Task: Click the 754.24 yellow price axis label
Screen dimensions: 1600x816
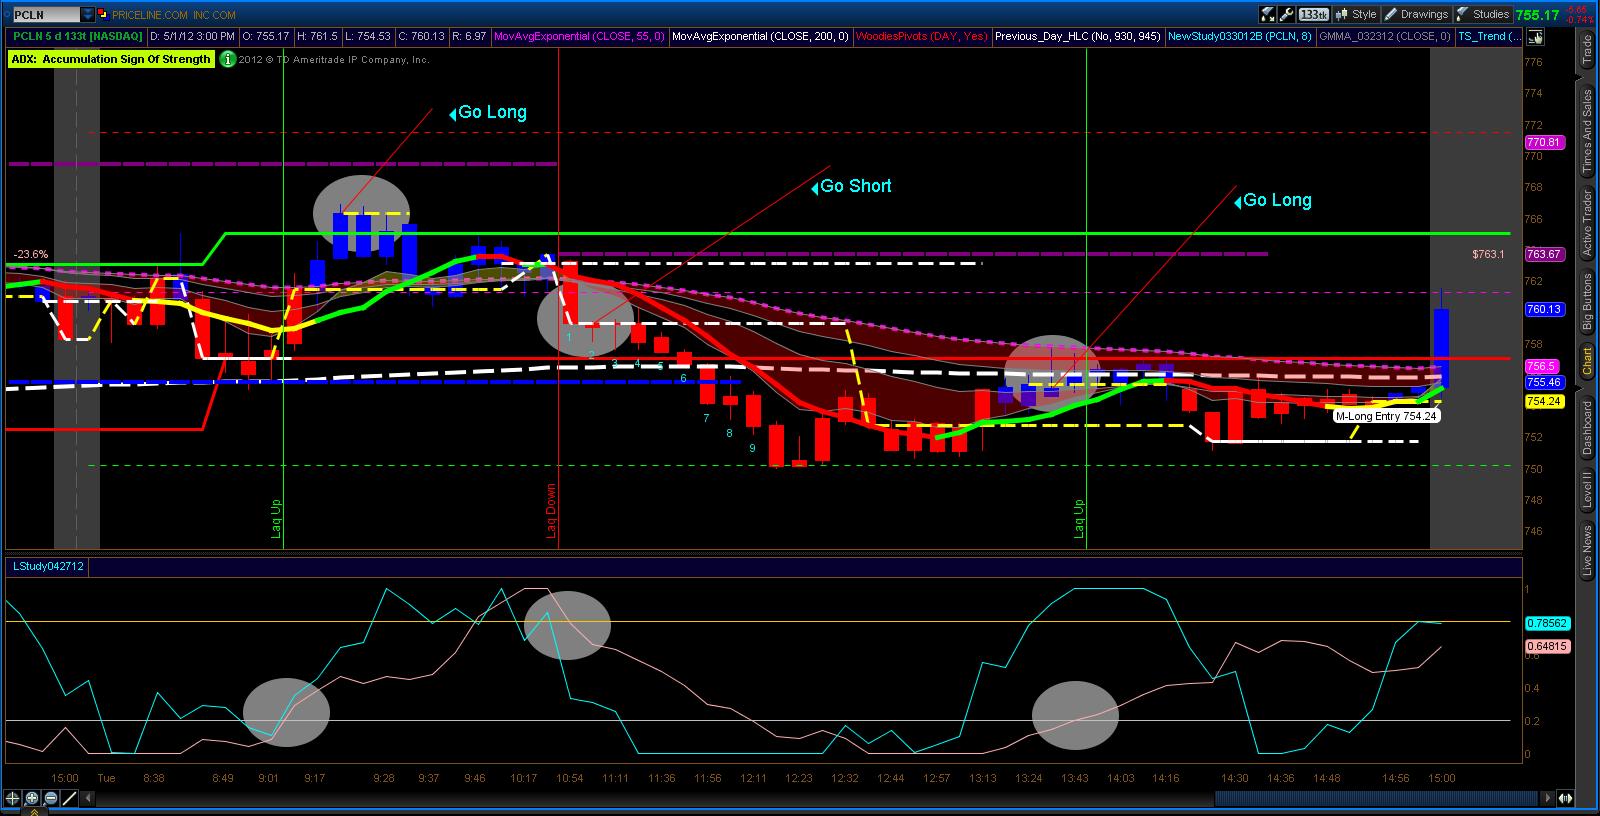Action: [x=1544, y=401]
